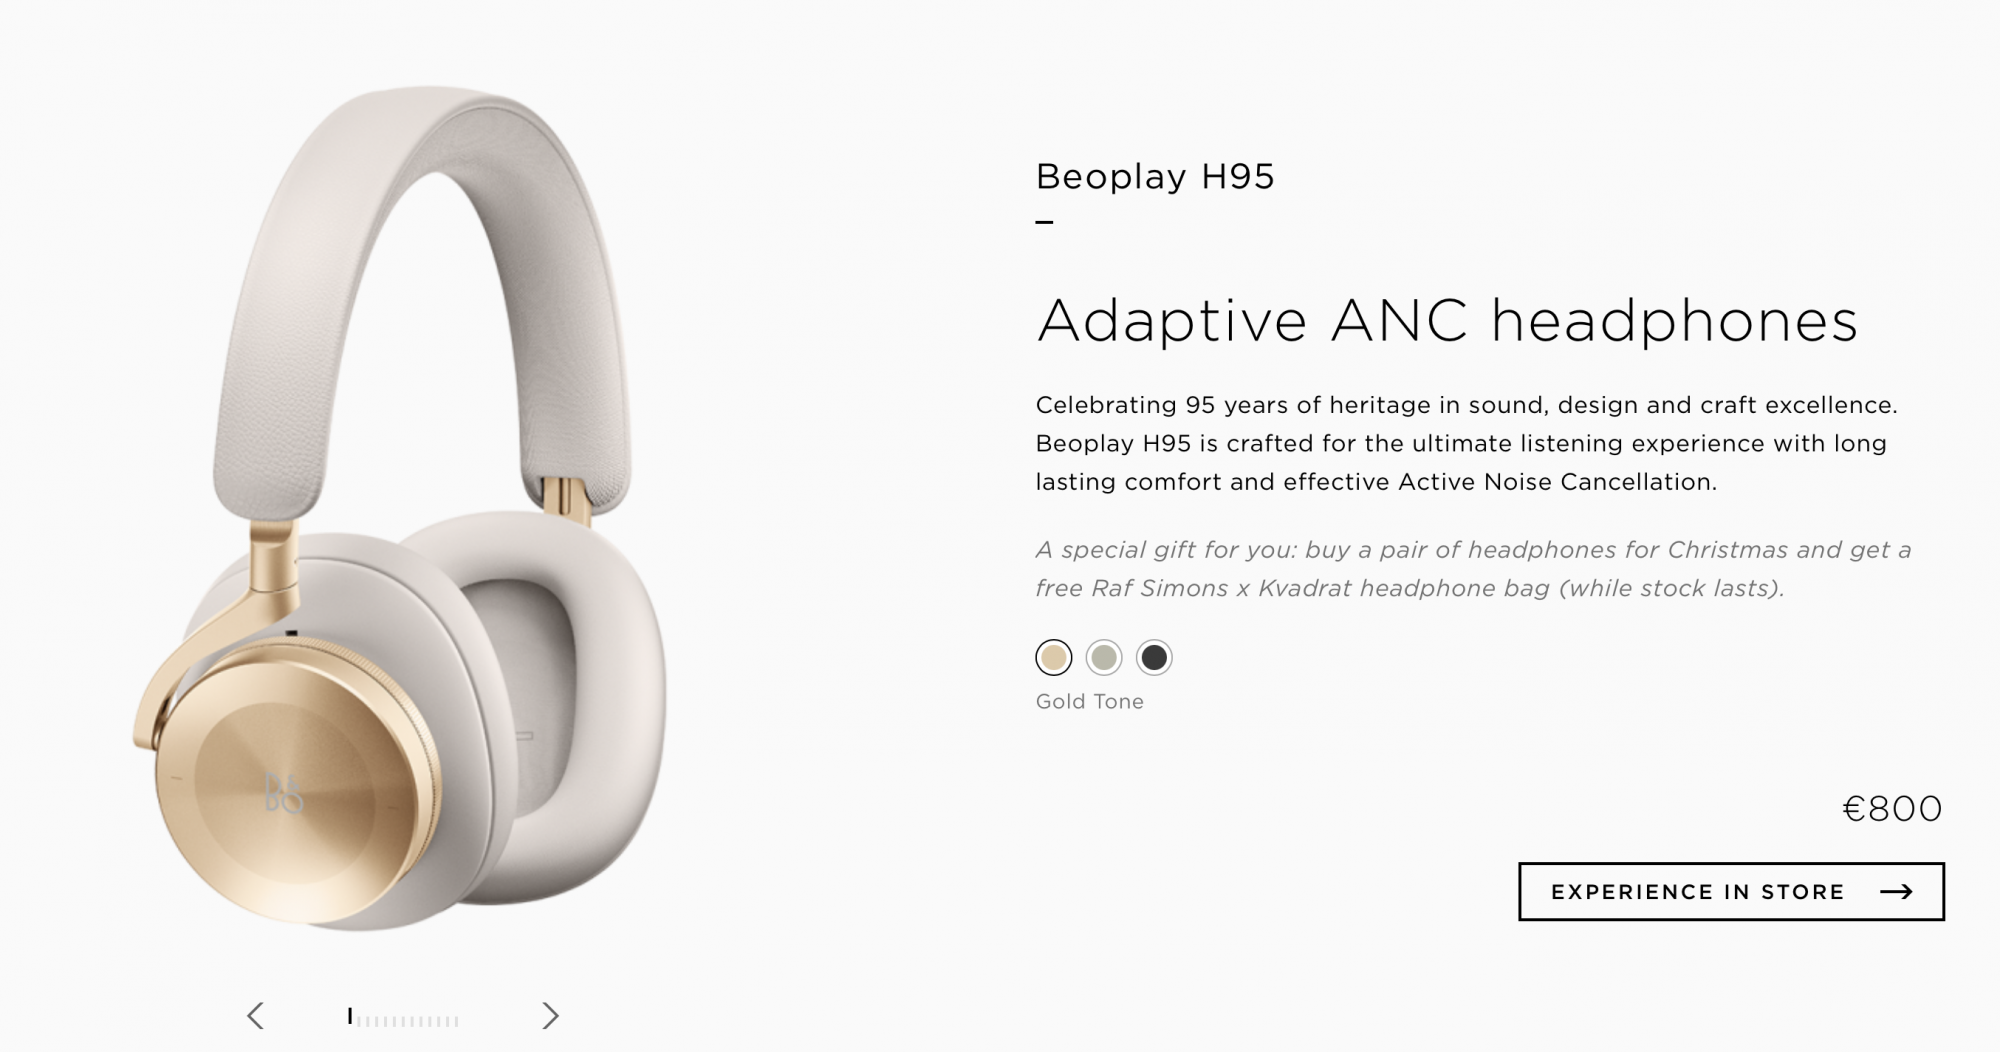Select the second carousel indicator tick
This screenshot has width=2000, height=1052.
pyautogui.click(x=359, y=1021)
